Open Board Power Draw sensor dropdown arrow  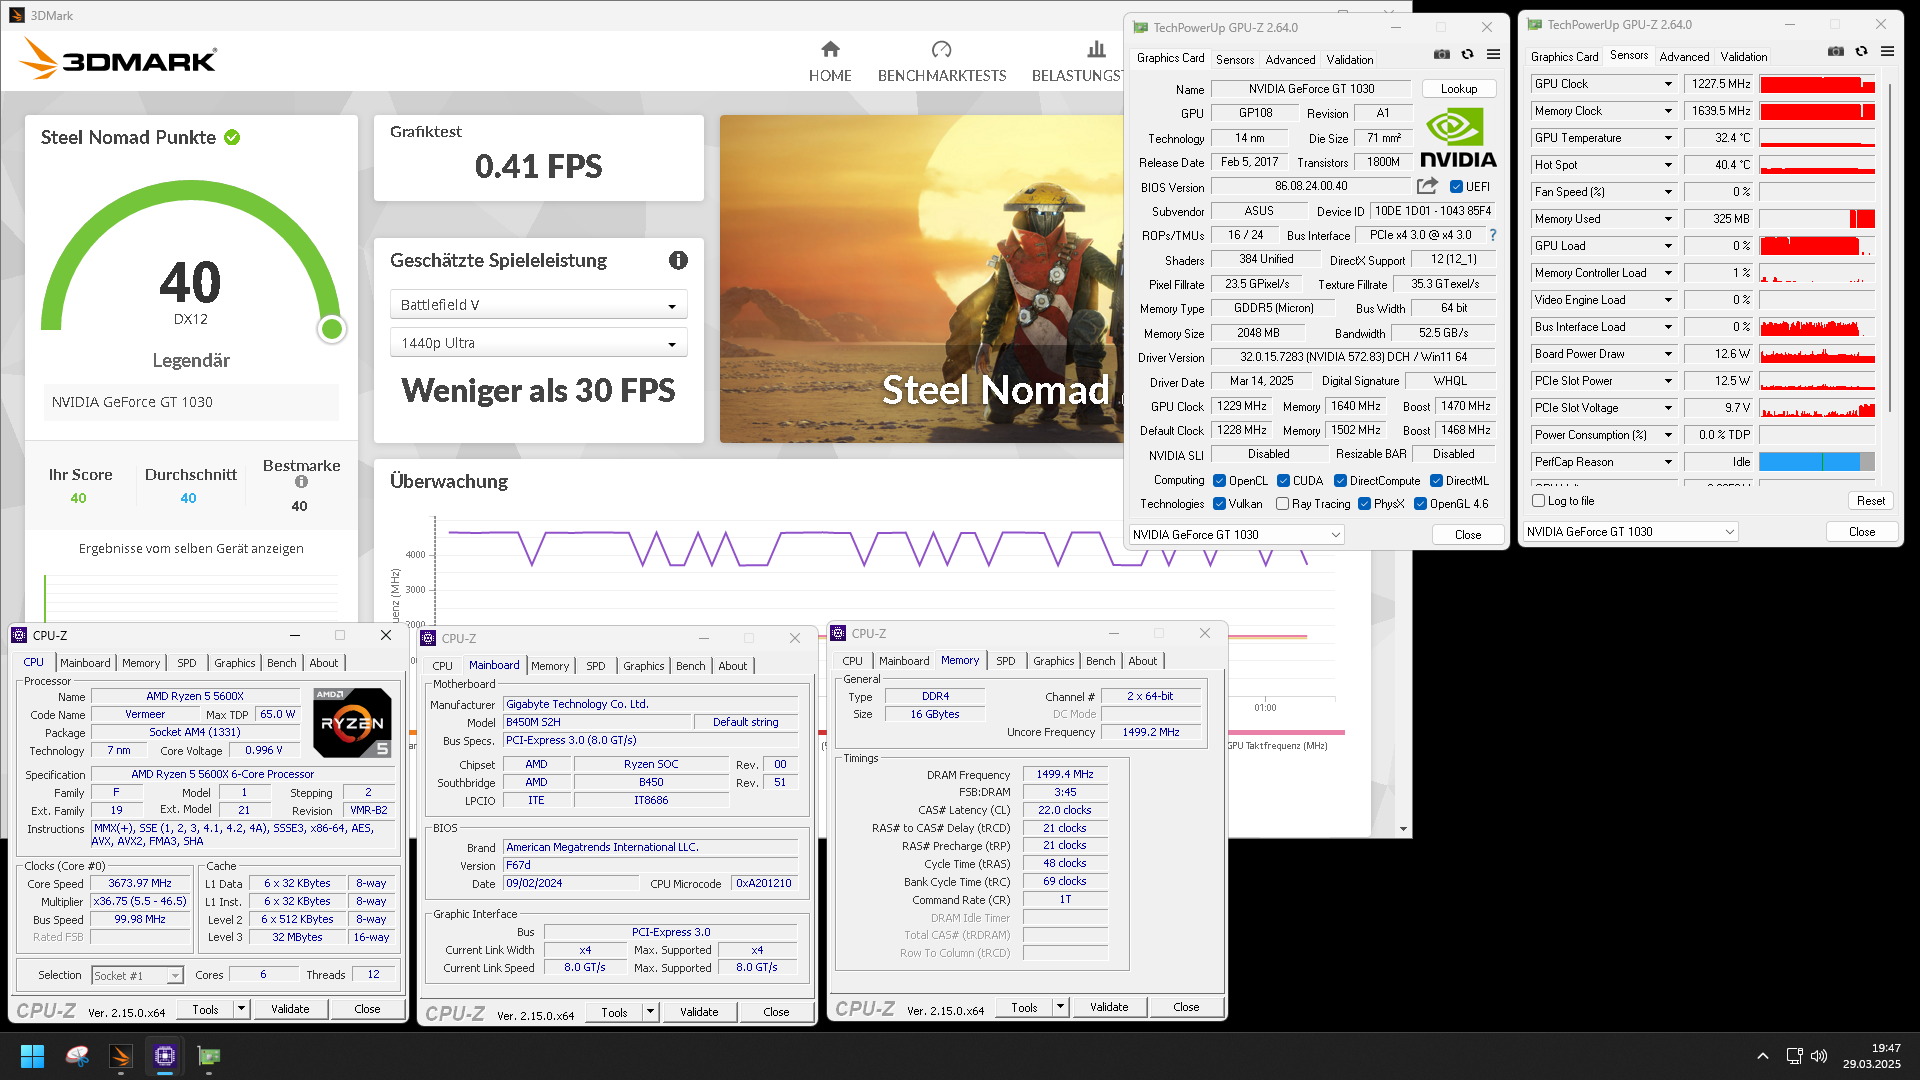tap(1667, 354)
